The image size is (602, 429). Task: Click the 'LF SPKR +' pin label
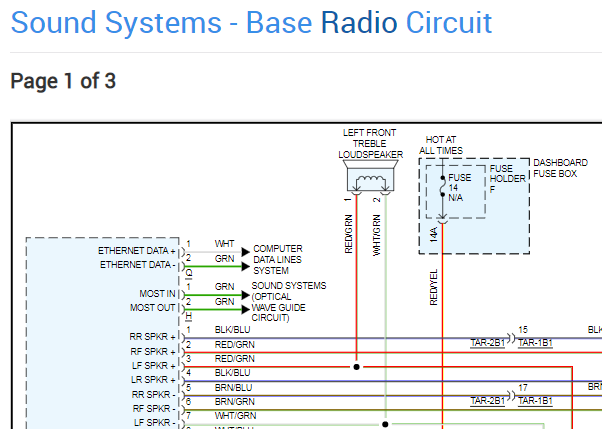[154, 366]
